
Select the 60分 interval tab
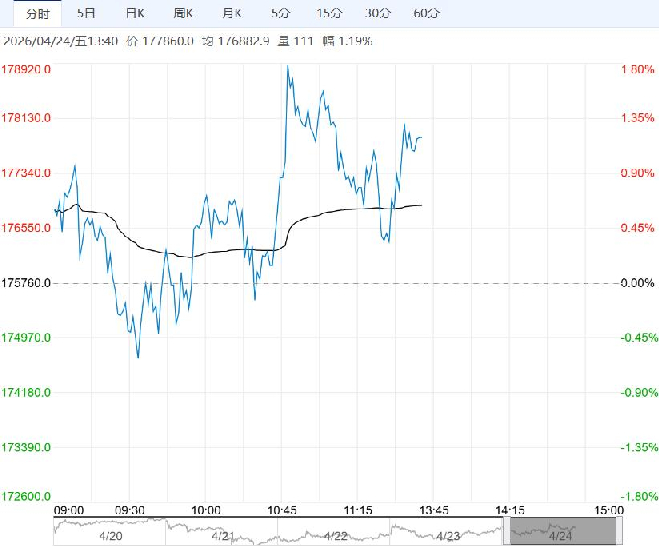click(x=426, y=13)
